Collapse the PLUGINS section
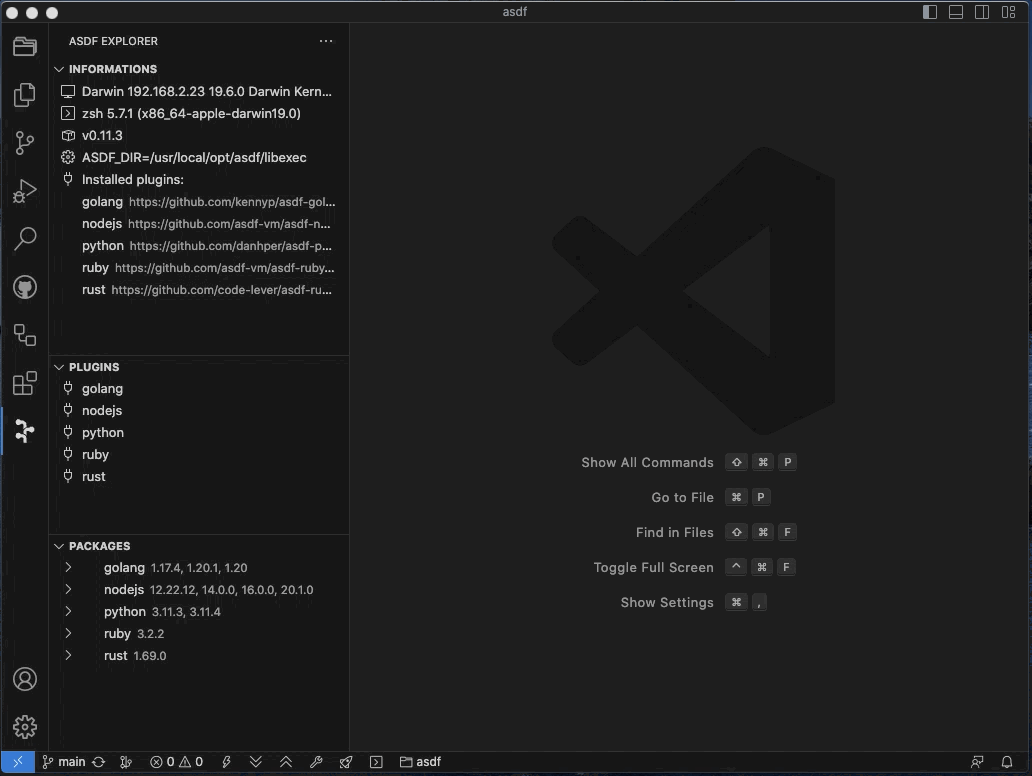The width and height of the screenshot is (1032, 776). [199, 367]
